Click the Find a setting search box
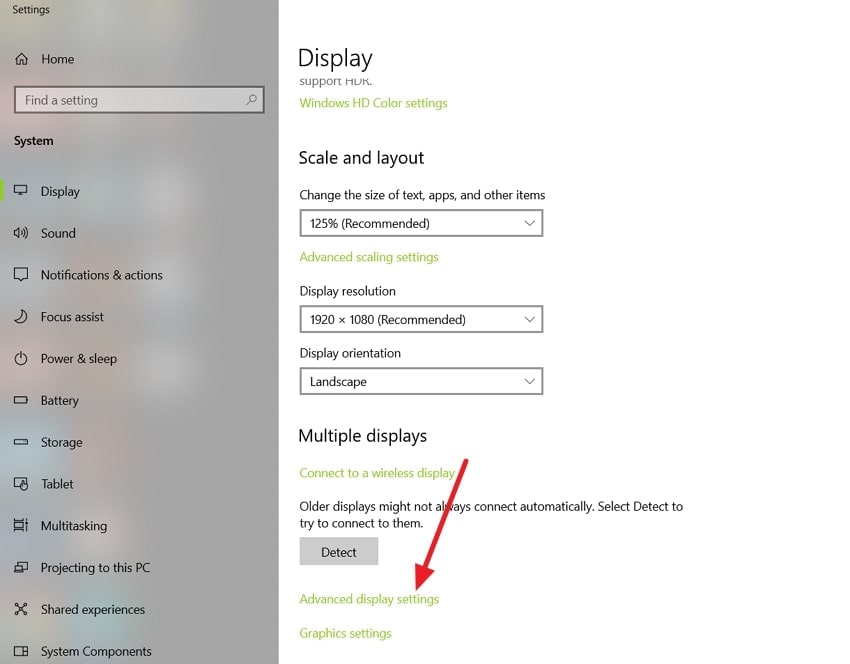Viewport: 850px width, 664px height. coord(138,100)
